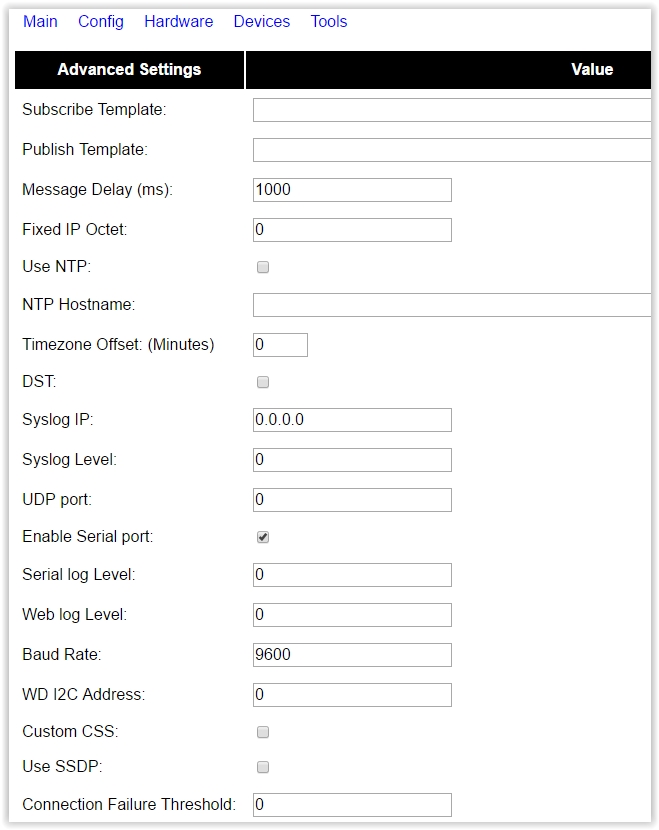Screen dimensions: 659x830
Task: Toggle the DST checkbox
Action: click(x=263, y=382)
